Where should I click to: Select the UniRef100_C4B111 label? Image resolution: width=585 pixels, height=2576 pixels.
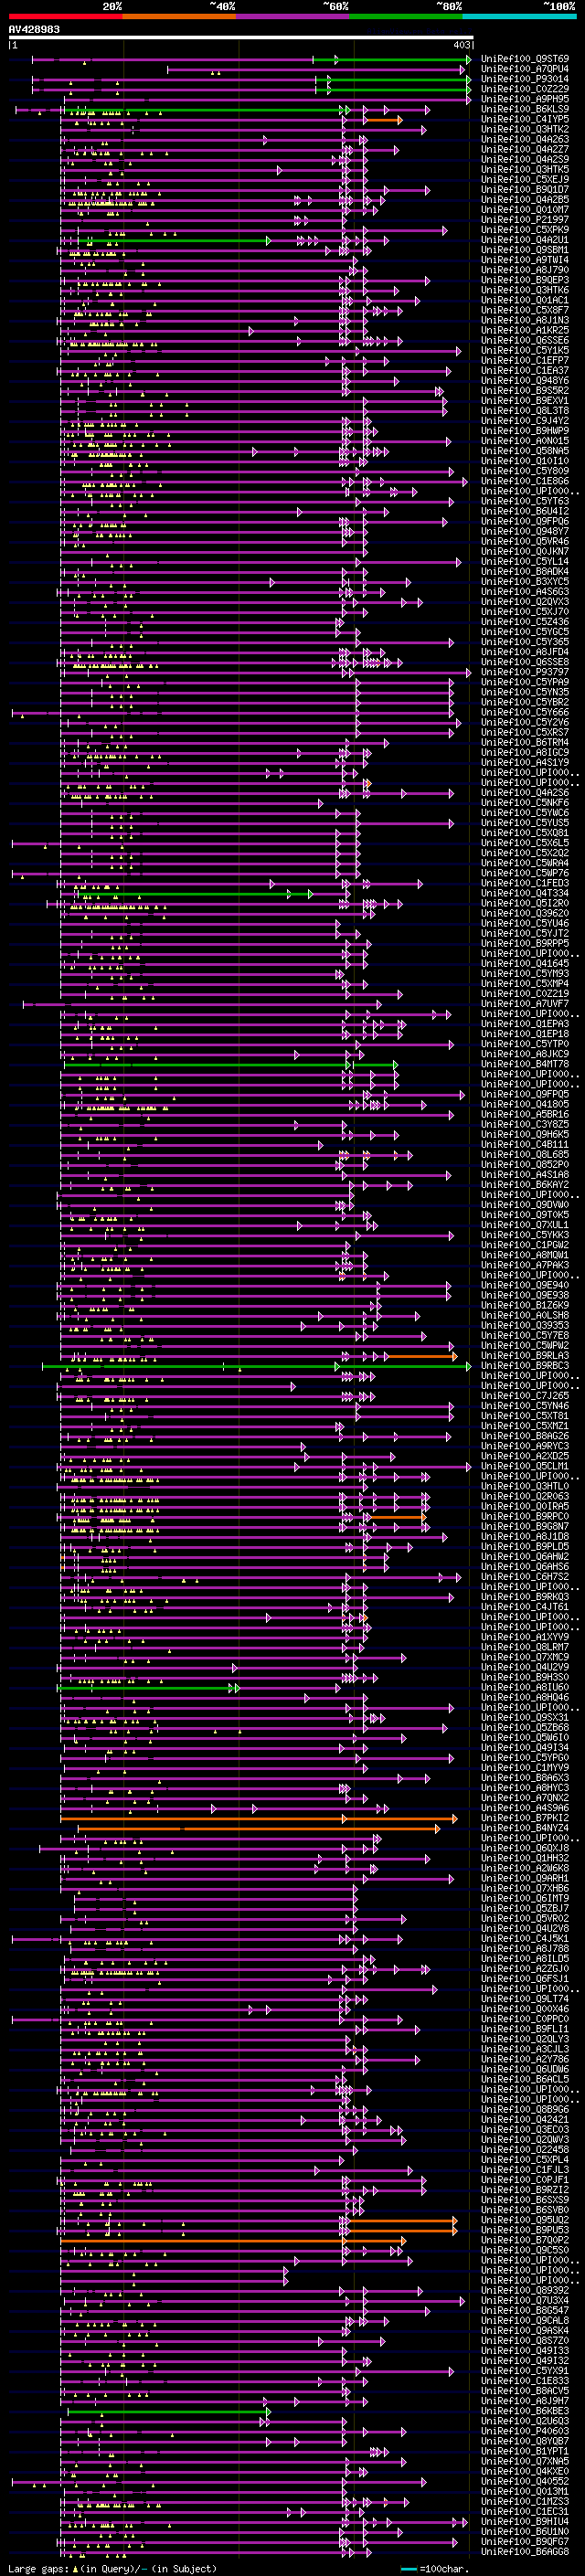point(525,1145)
